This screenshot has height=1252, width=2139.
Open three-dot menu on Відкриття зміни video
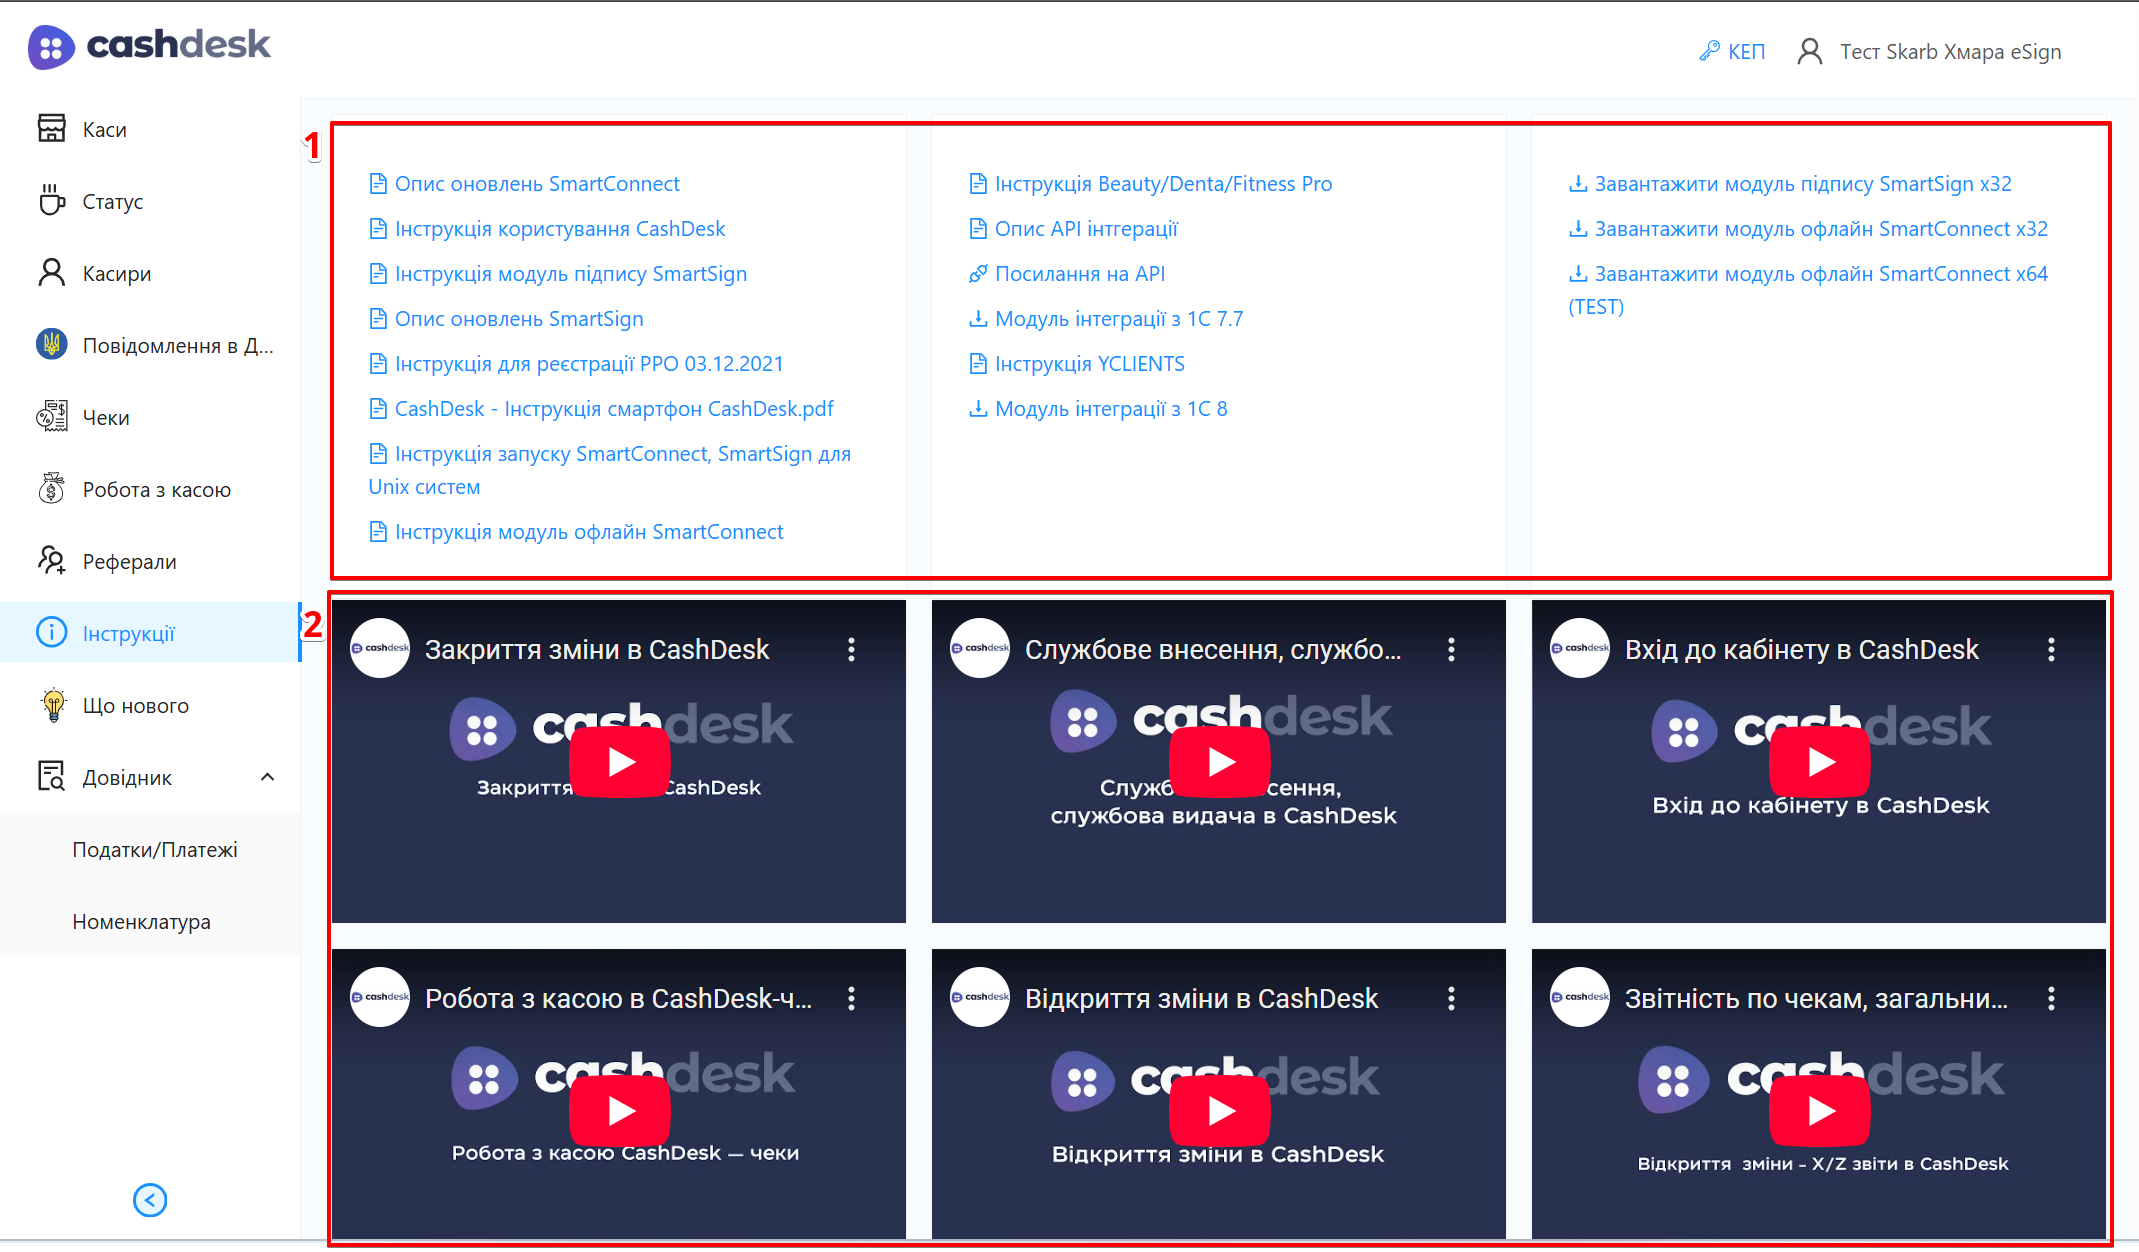pos(1451,998)
